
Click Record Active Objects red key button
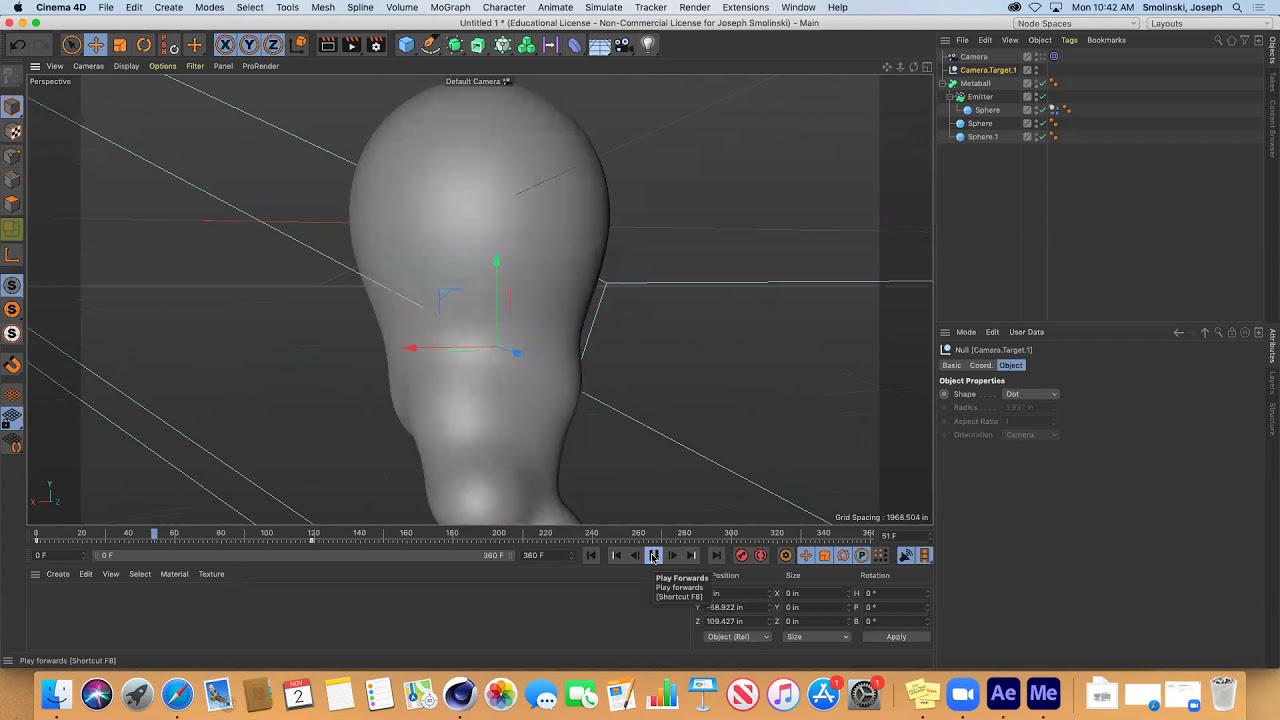[x=741, y=556]
